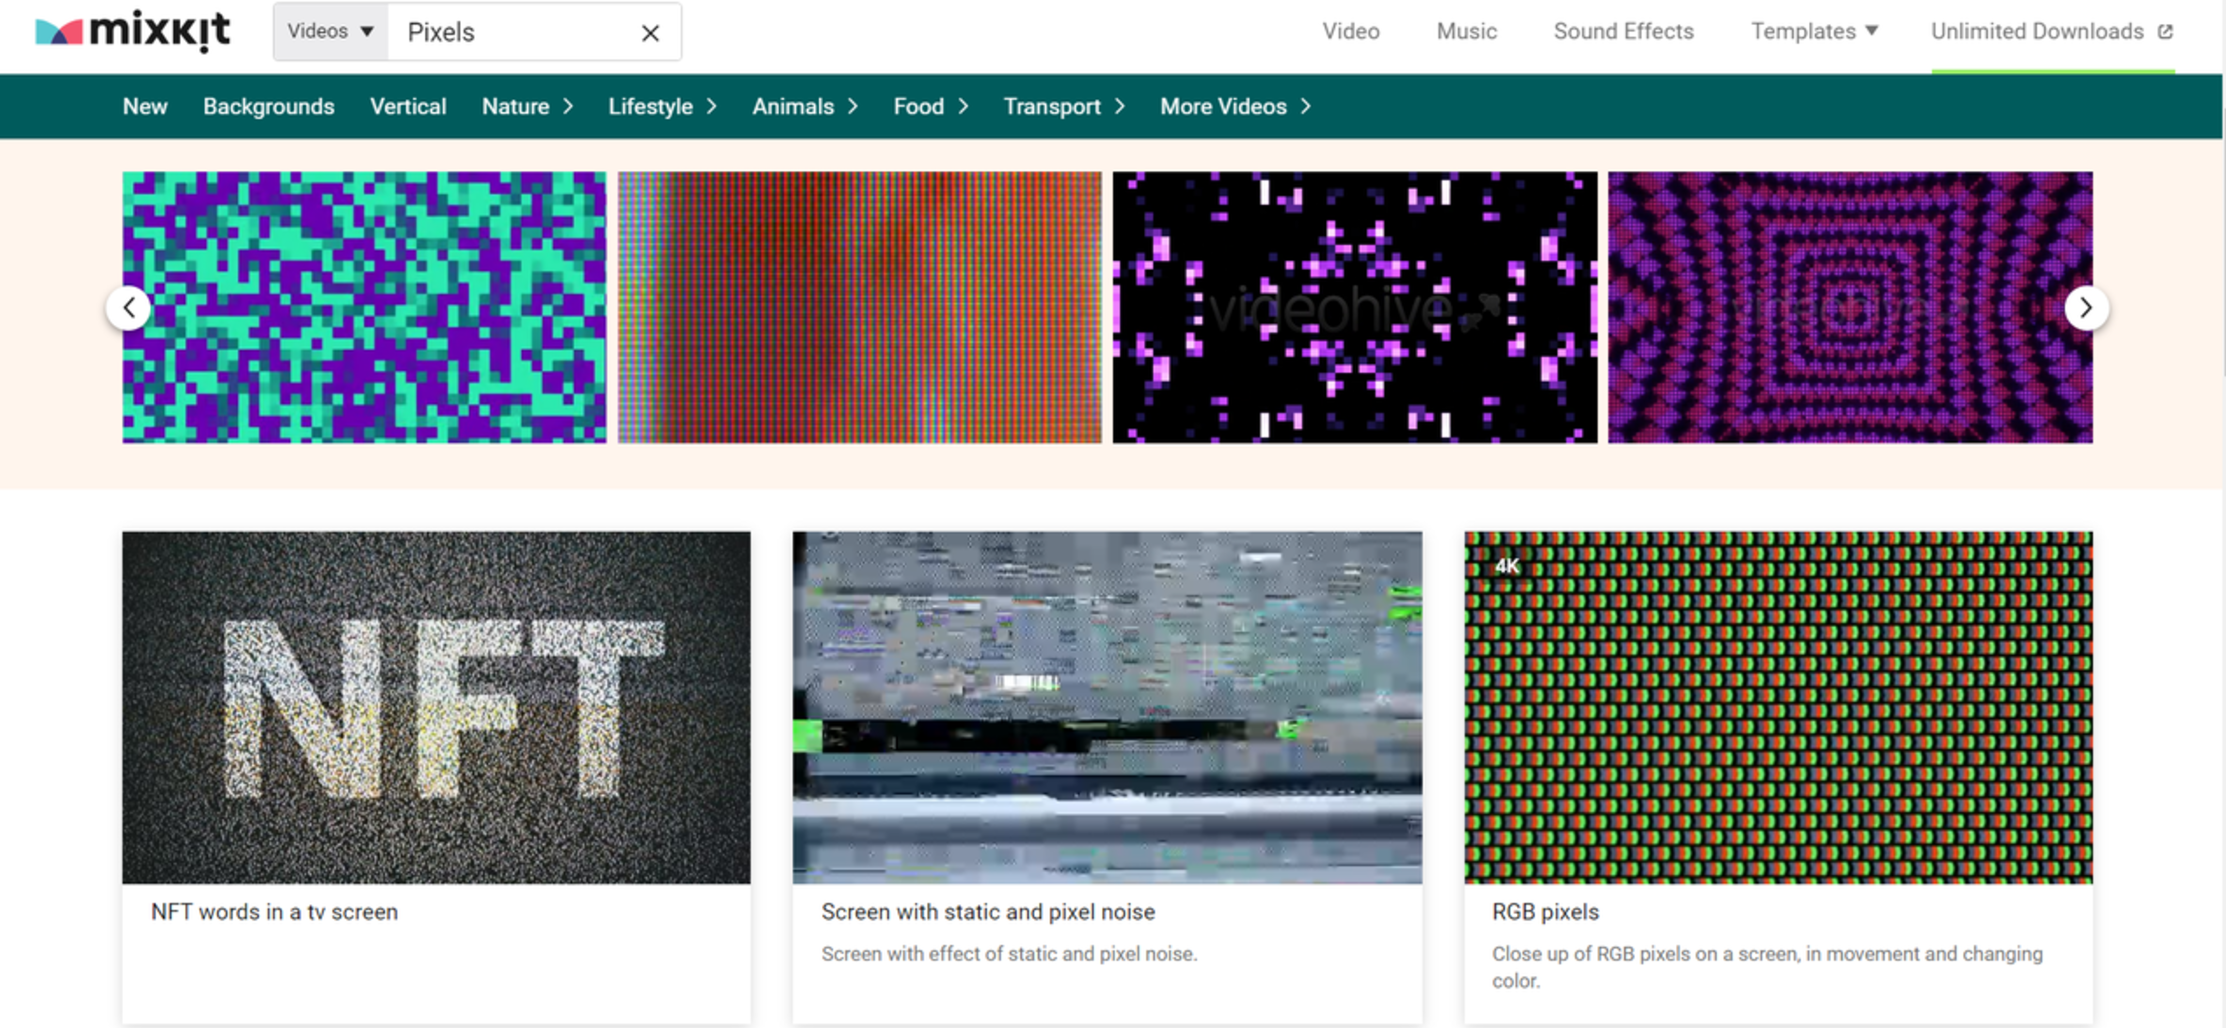The height and width of the screenshot is (1028, 2226).
Task: Click the external link icon beside Unlimited Downloads
Action: [2168, 31]
